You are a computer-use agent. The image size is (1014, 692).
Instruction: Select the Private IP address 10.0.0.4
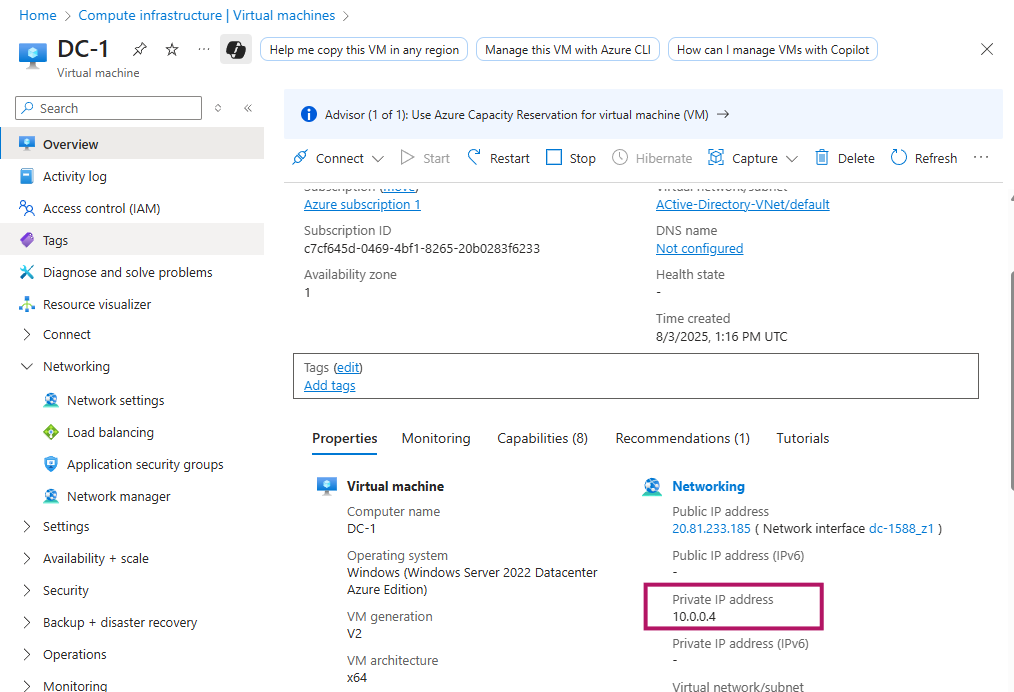(694, 616)
